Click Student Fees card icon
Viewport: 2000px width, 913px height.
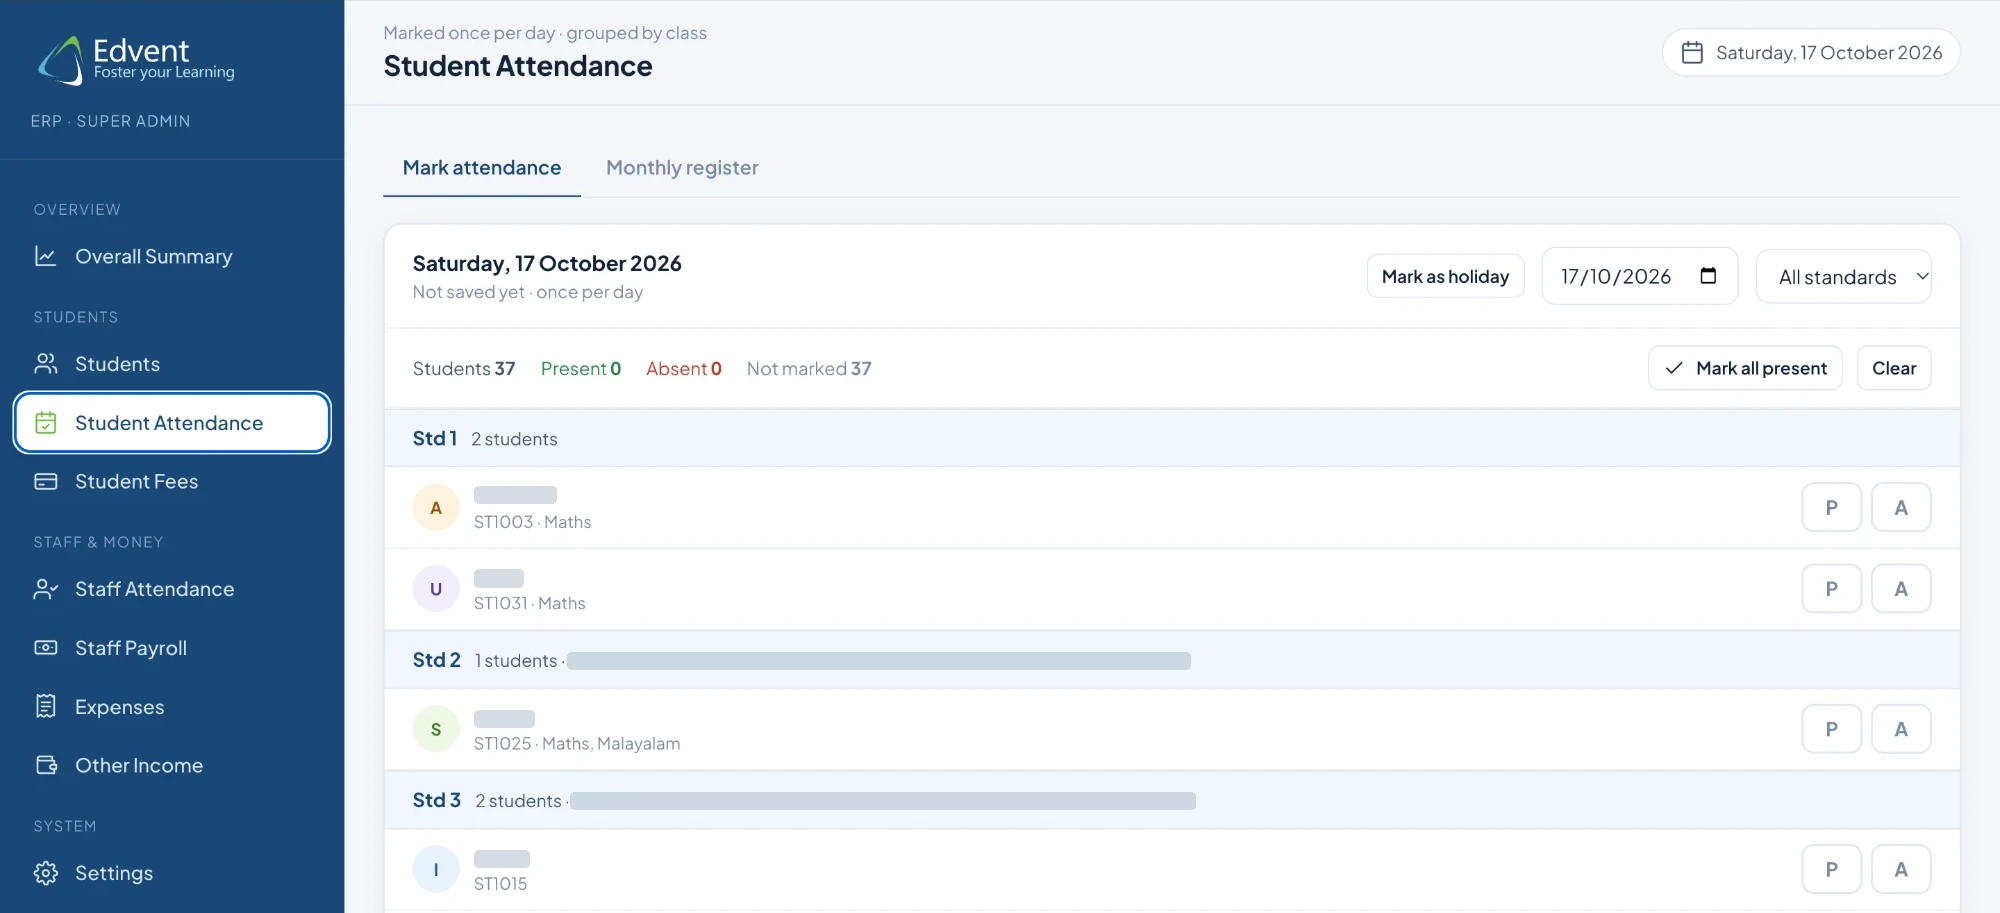point(46,482)
